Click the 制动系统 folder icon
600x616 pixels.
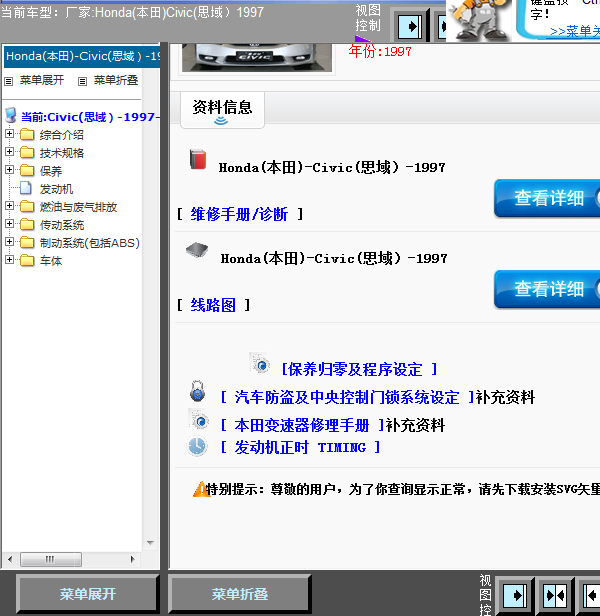click(x=27, y=243)
